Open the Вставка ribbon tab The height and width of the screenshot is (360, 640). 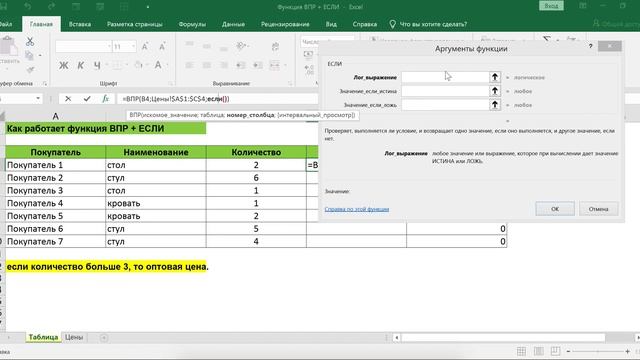coord(80,24)
